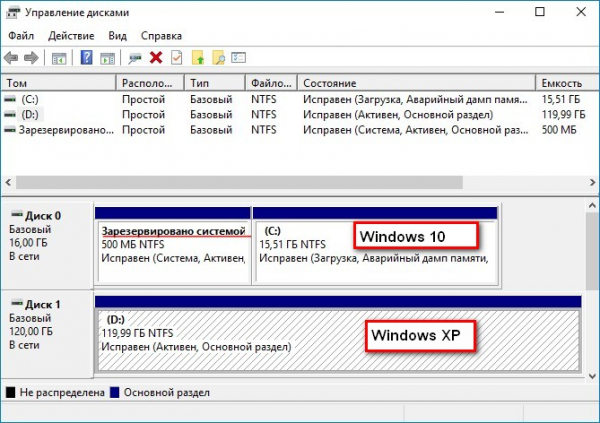The width and height of the screenshot is (600, 423).
Task: Select Зарезервировано системой partition block
Action: point(173,246)
